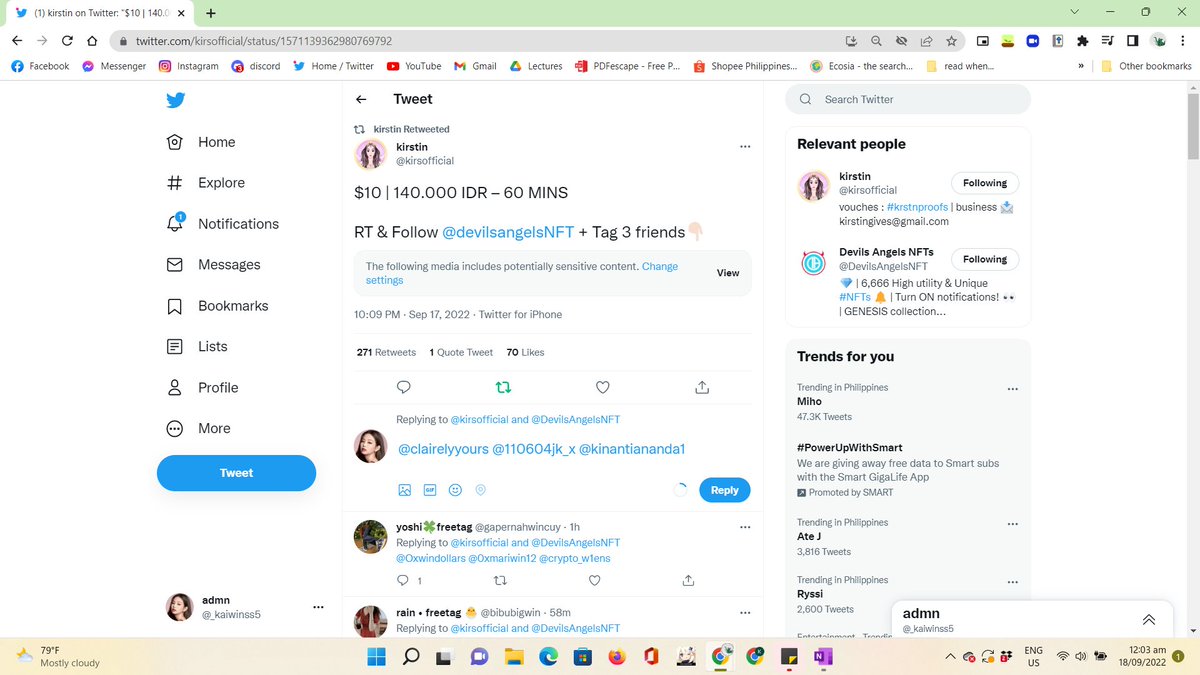Image resolution: width=1200 pixels, height=675 pixels.
Task: Open Profile in the sidebar
Action: pos(202,388)
